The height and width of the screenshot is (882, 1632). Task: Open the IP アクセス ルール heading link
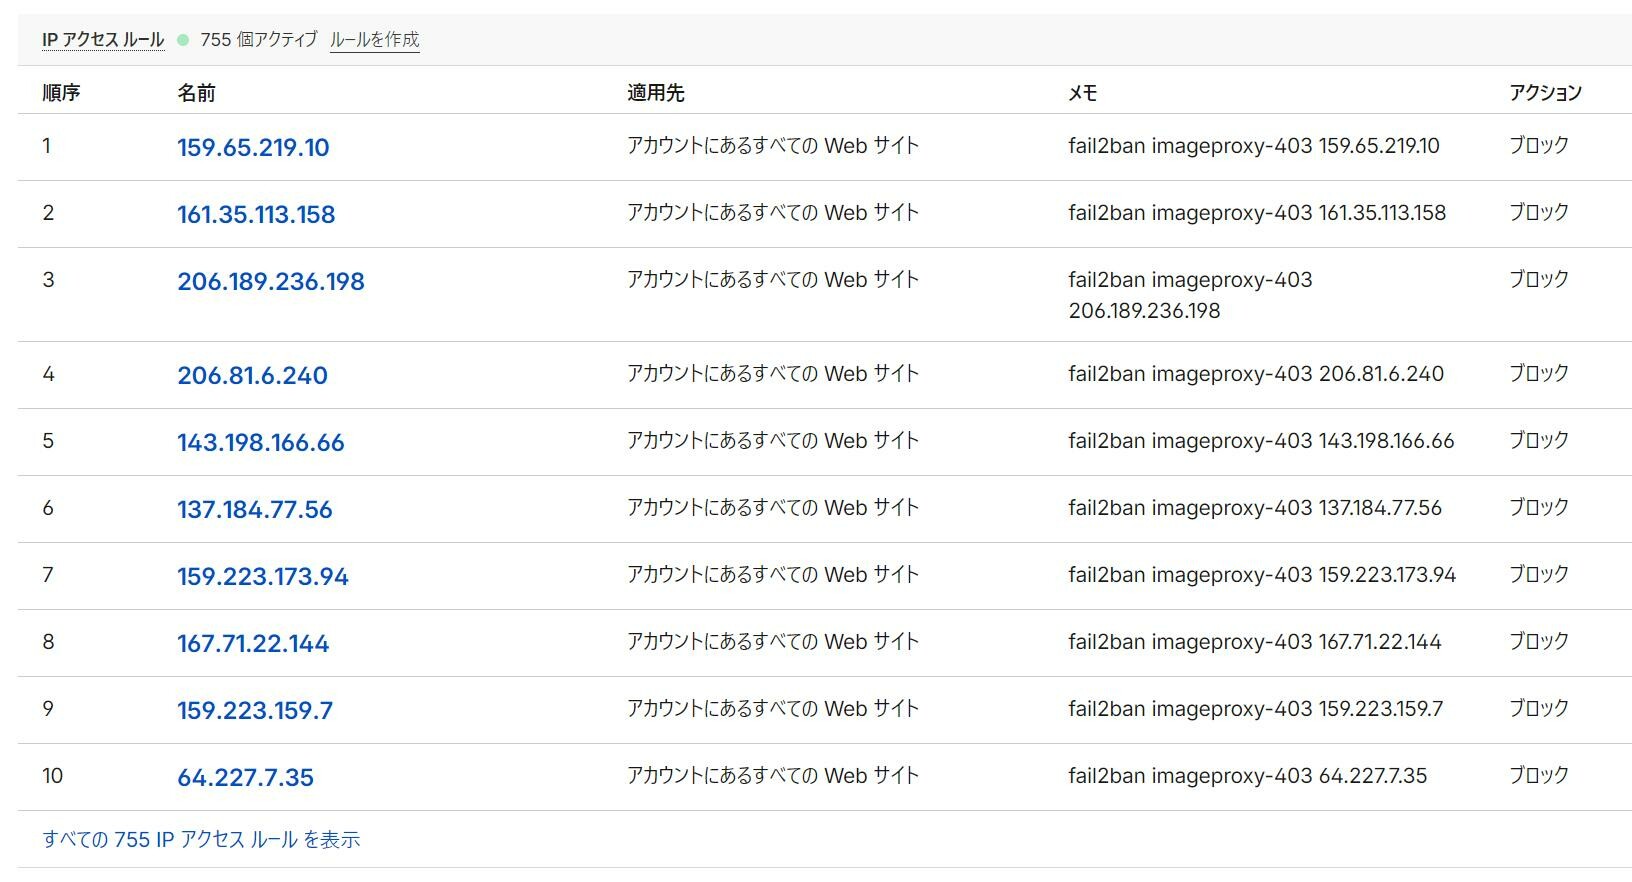[x=103, y=40]
